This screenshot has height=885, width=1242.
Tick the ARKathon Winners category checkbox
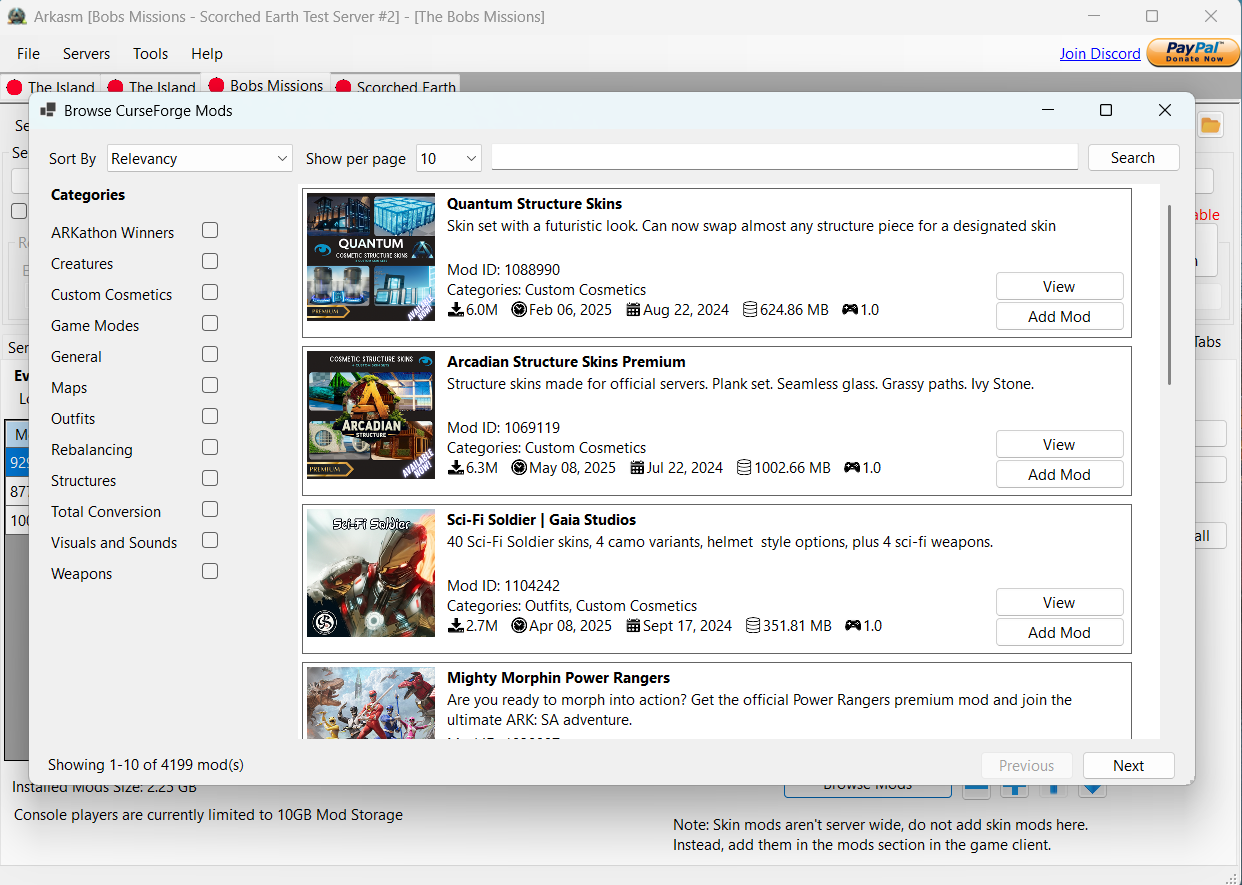tap(210, 231)
